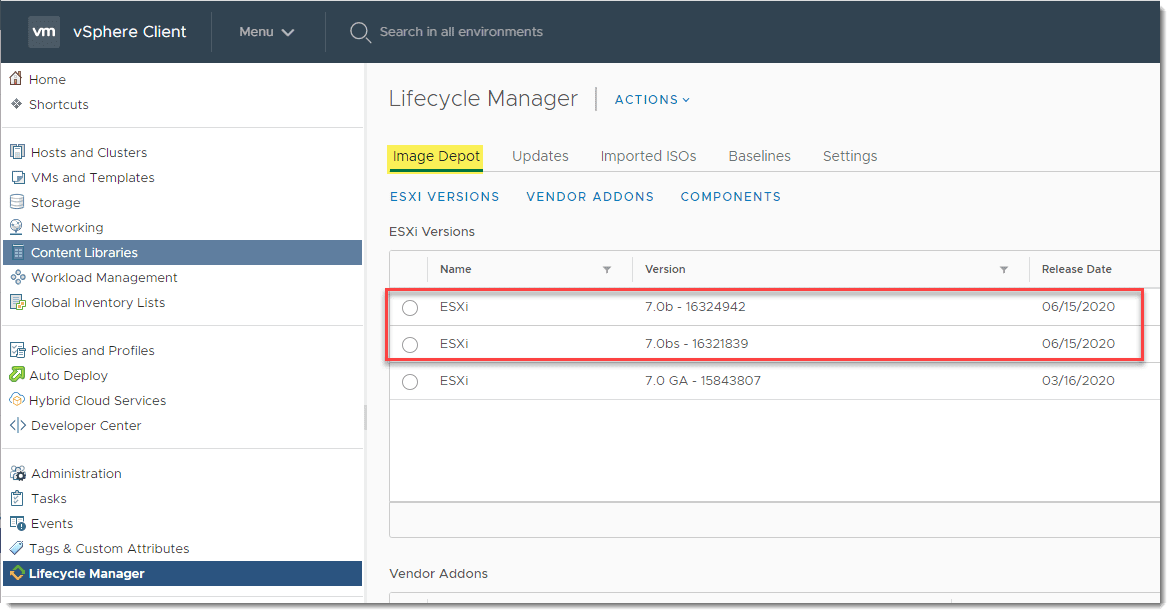Choose the ESXi 7.0 GA radio button

(x=410, y=382)
